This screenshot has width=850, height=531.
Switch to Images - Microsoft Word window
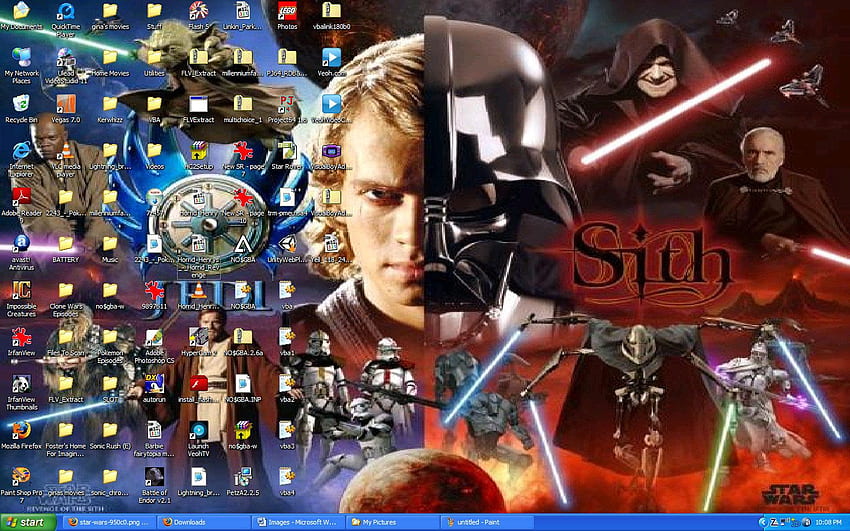point(298,522)
